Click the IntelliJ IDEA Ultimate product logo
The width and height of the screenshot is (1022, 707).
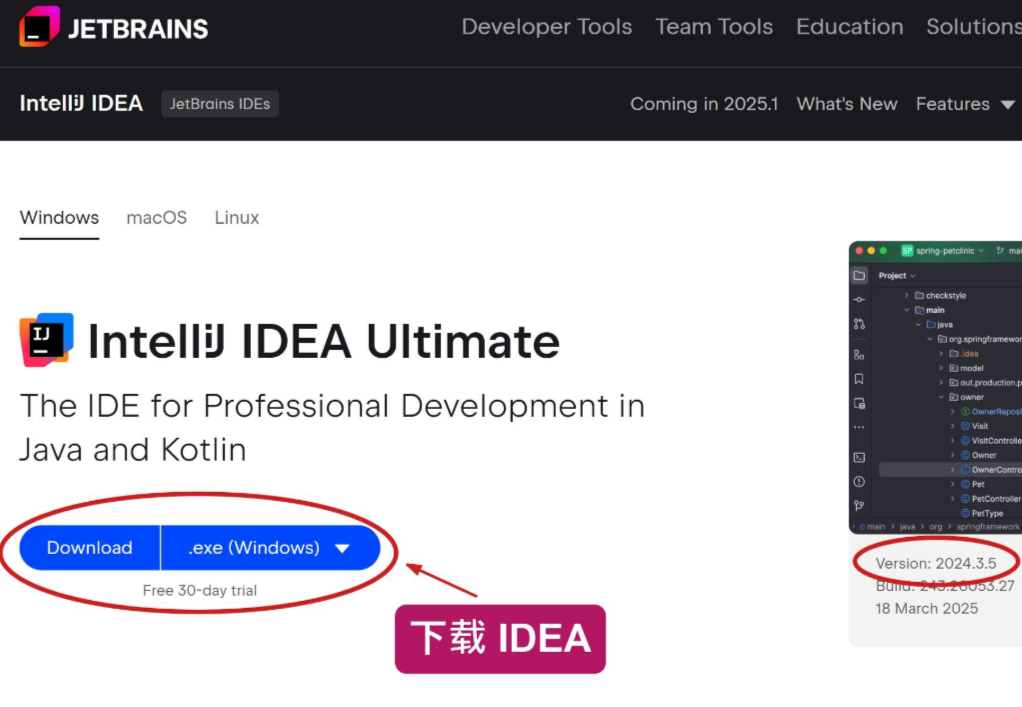pos(46,339)
